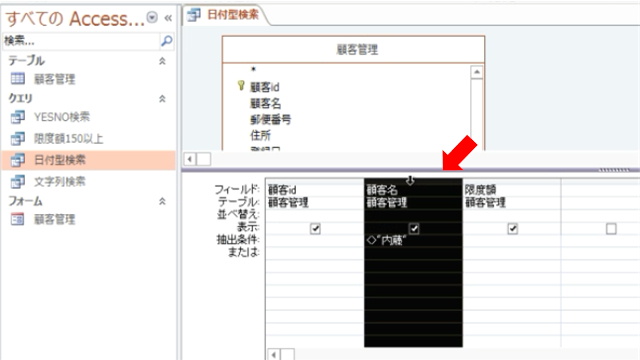Collapse the フォーム group section
This screenshot has width=640, height=360.
point(162,201)
